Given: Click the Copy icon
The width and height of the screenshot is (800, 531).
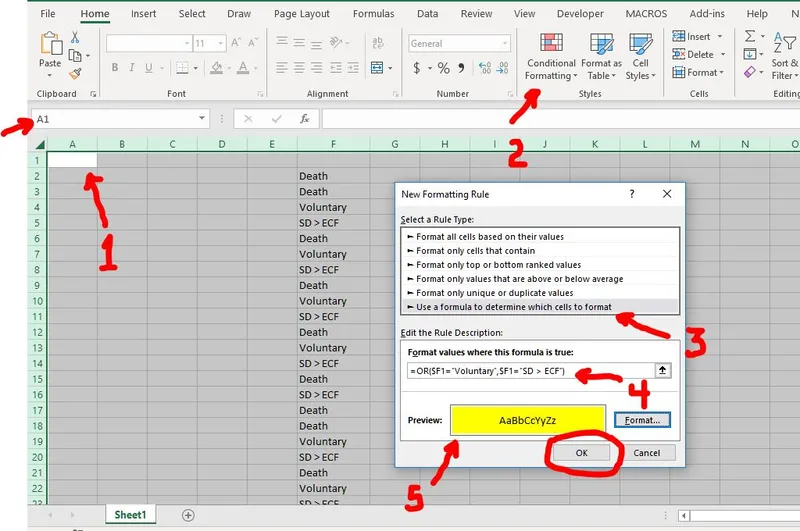Looking at the screenshot, I should point(75,55).
